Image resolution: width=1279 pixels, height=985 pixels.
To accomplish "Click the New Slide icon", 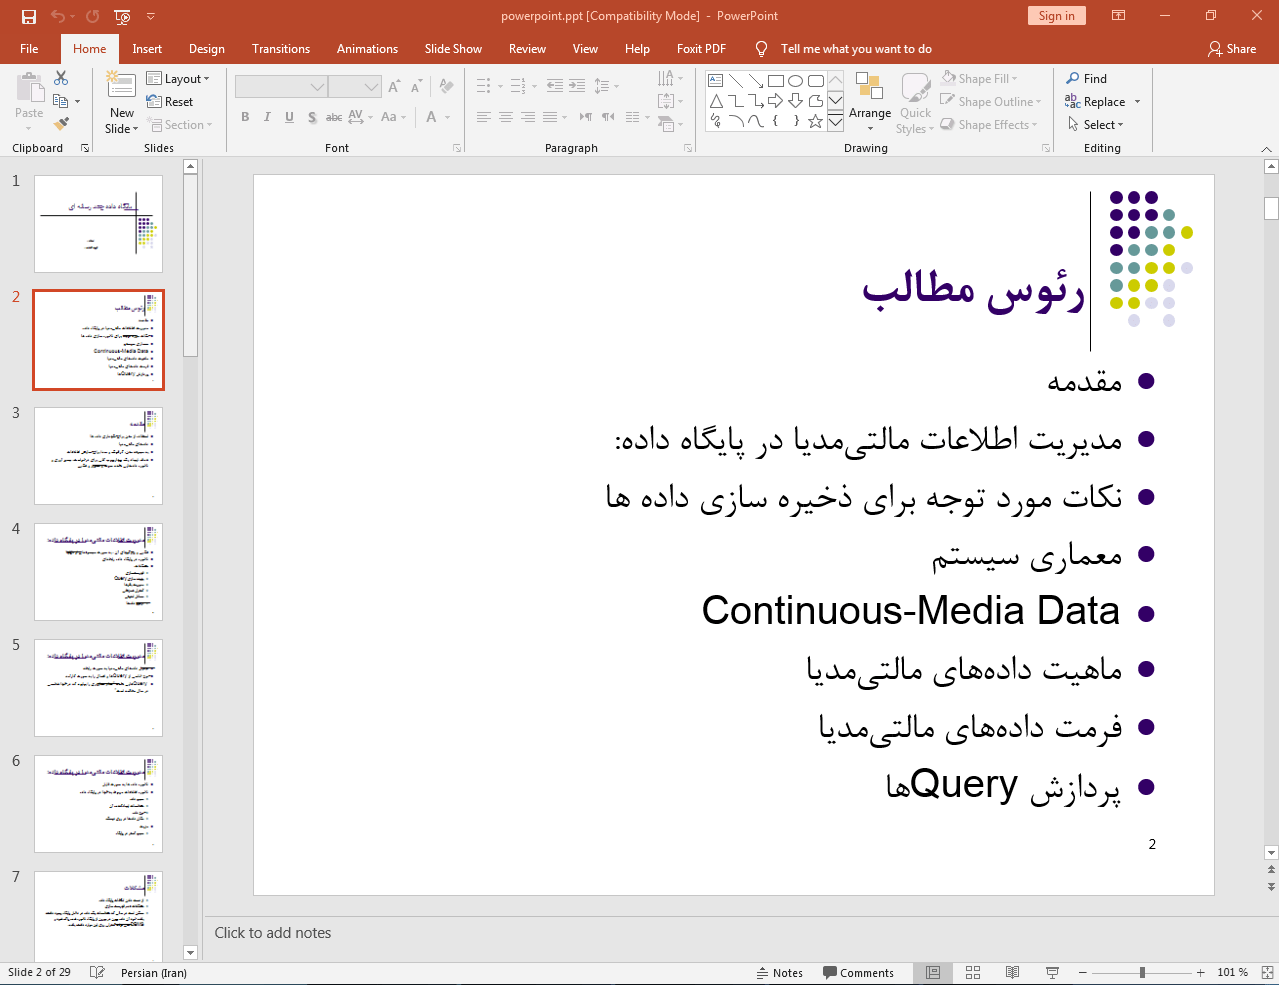I will 121,88.
